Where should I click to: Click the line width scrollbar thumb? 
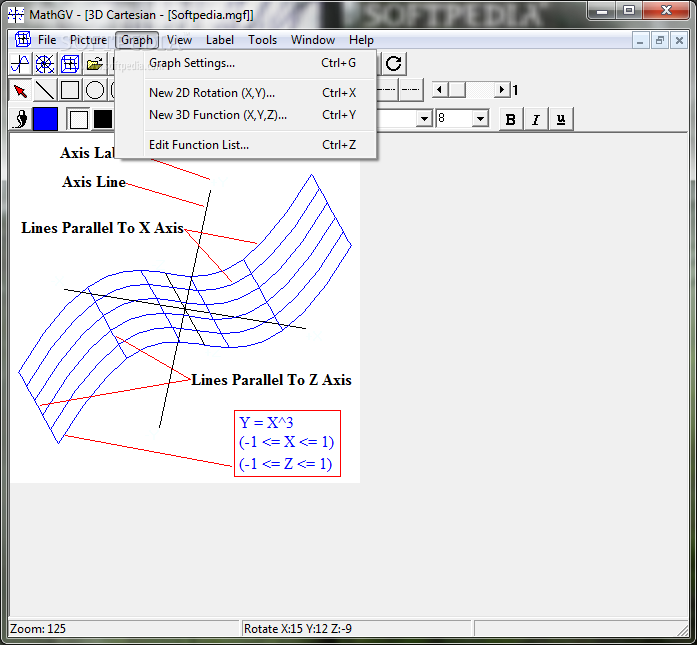tap(457, 90)
